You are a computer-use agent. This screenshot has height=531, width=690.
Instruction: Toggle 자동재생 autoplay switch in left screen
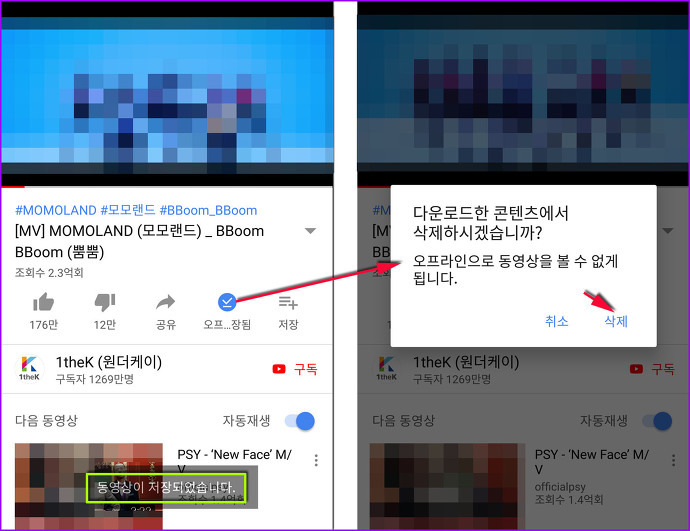[300, 421]
